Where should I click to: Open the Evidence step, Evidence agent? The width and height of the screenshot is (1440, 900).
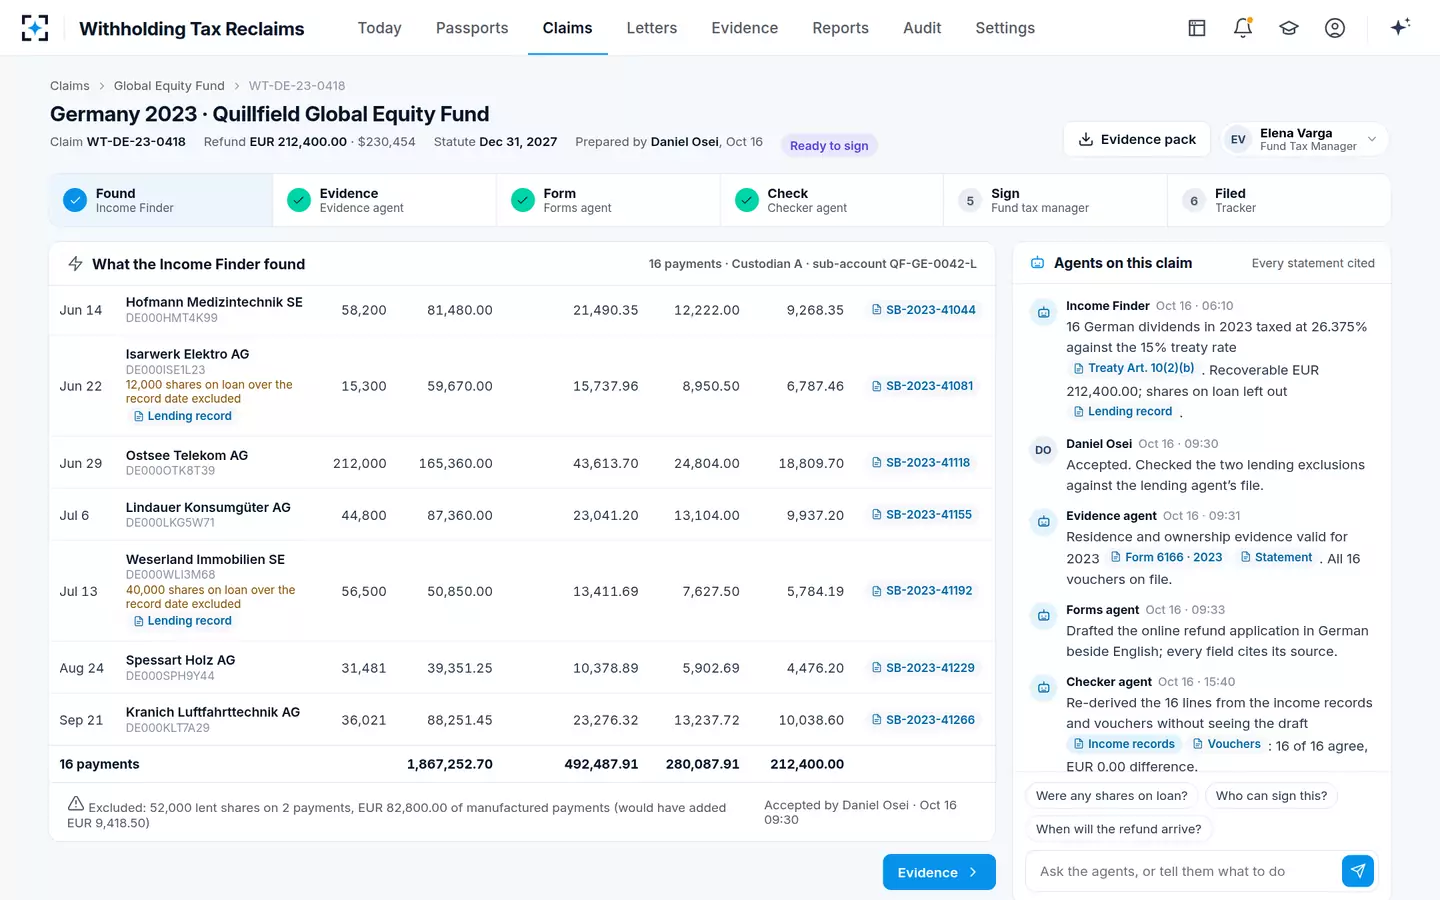coord(385,200)
